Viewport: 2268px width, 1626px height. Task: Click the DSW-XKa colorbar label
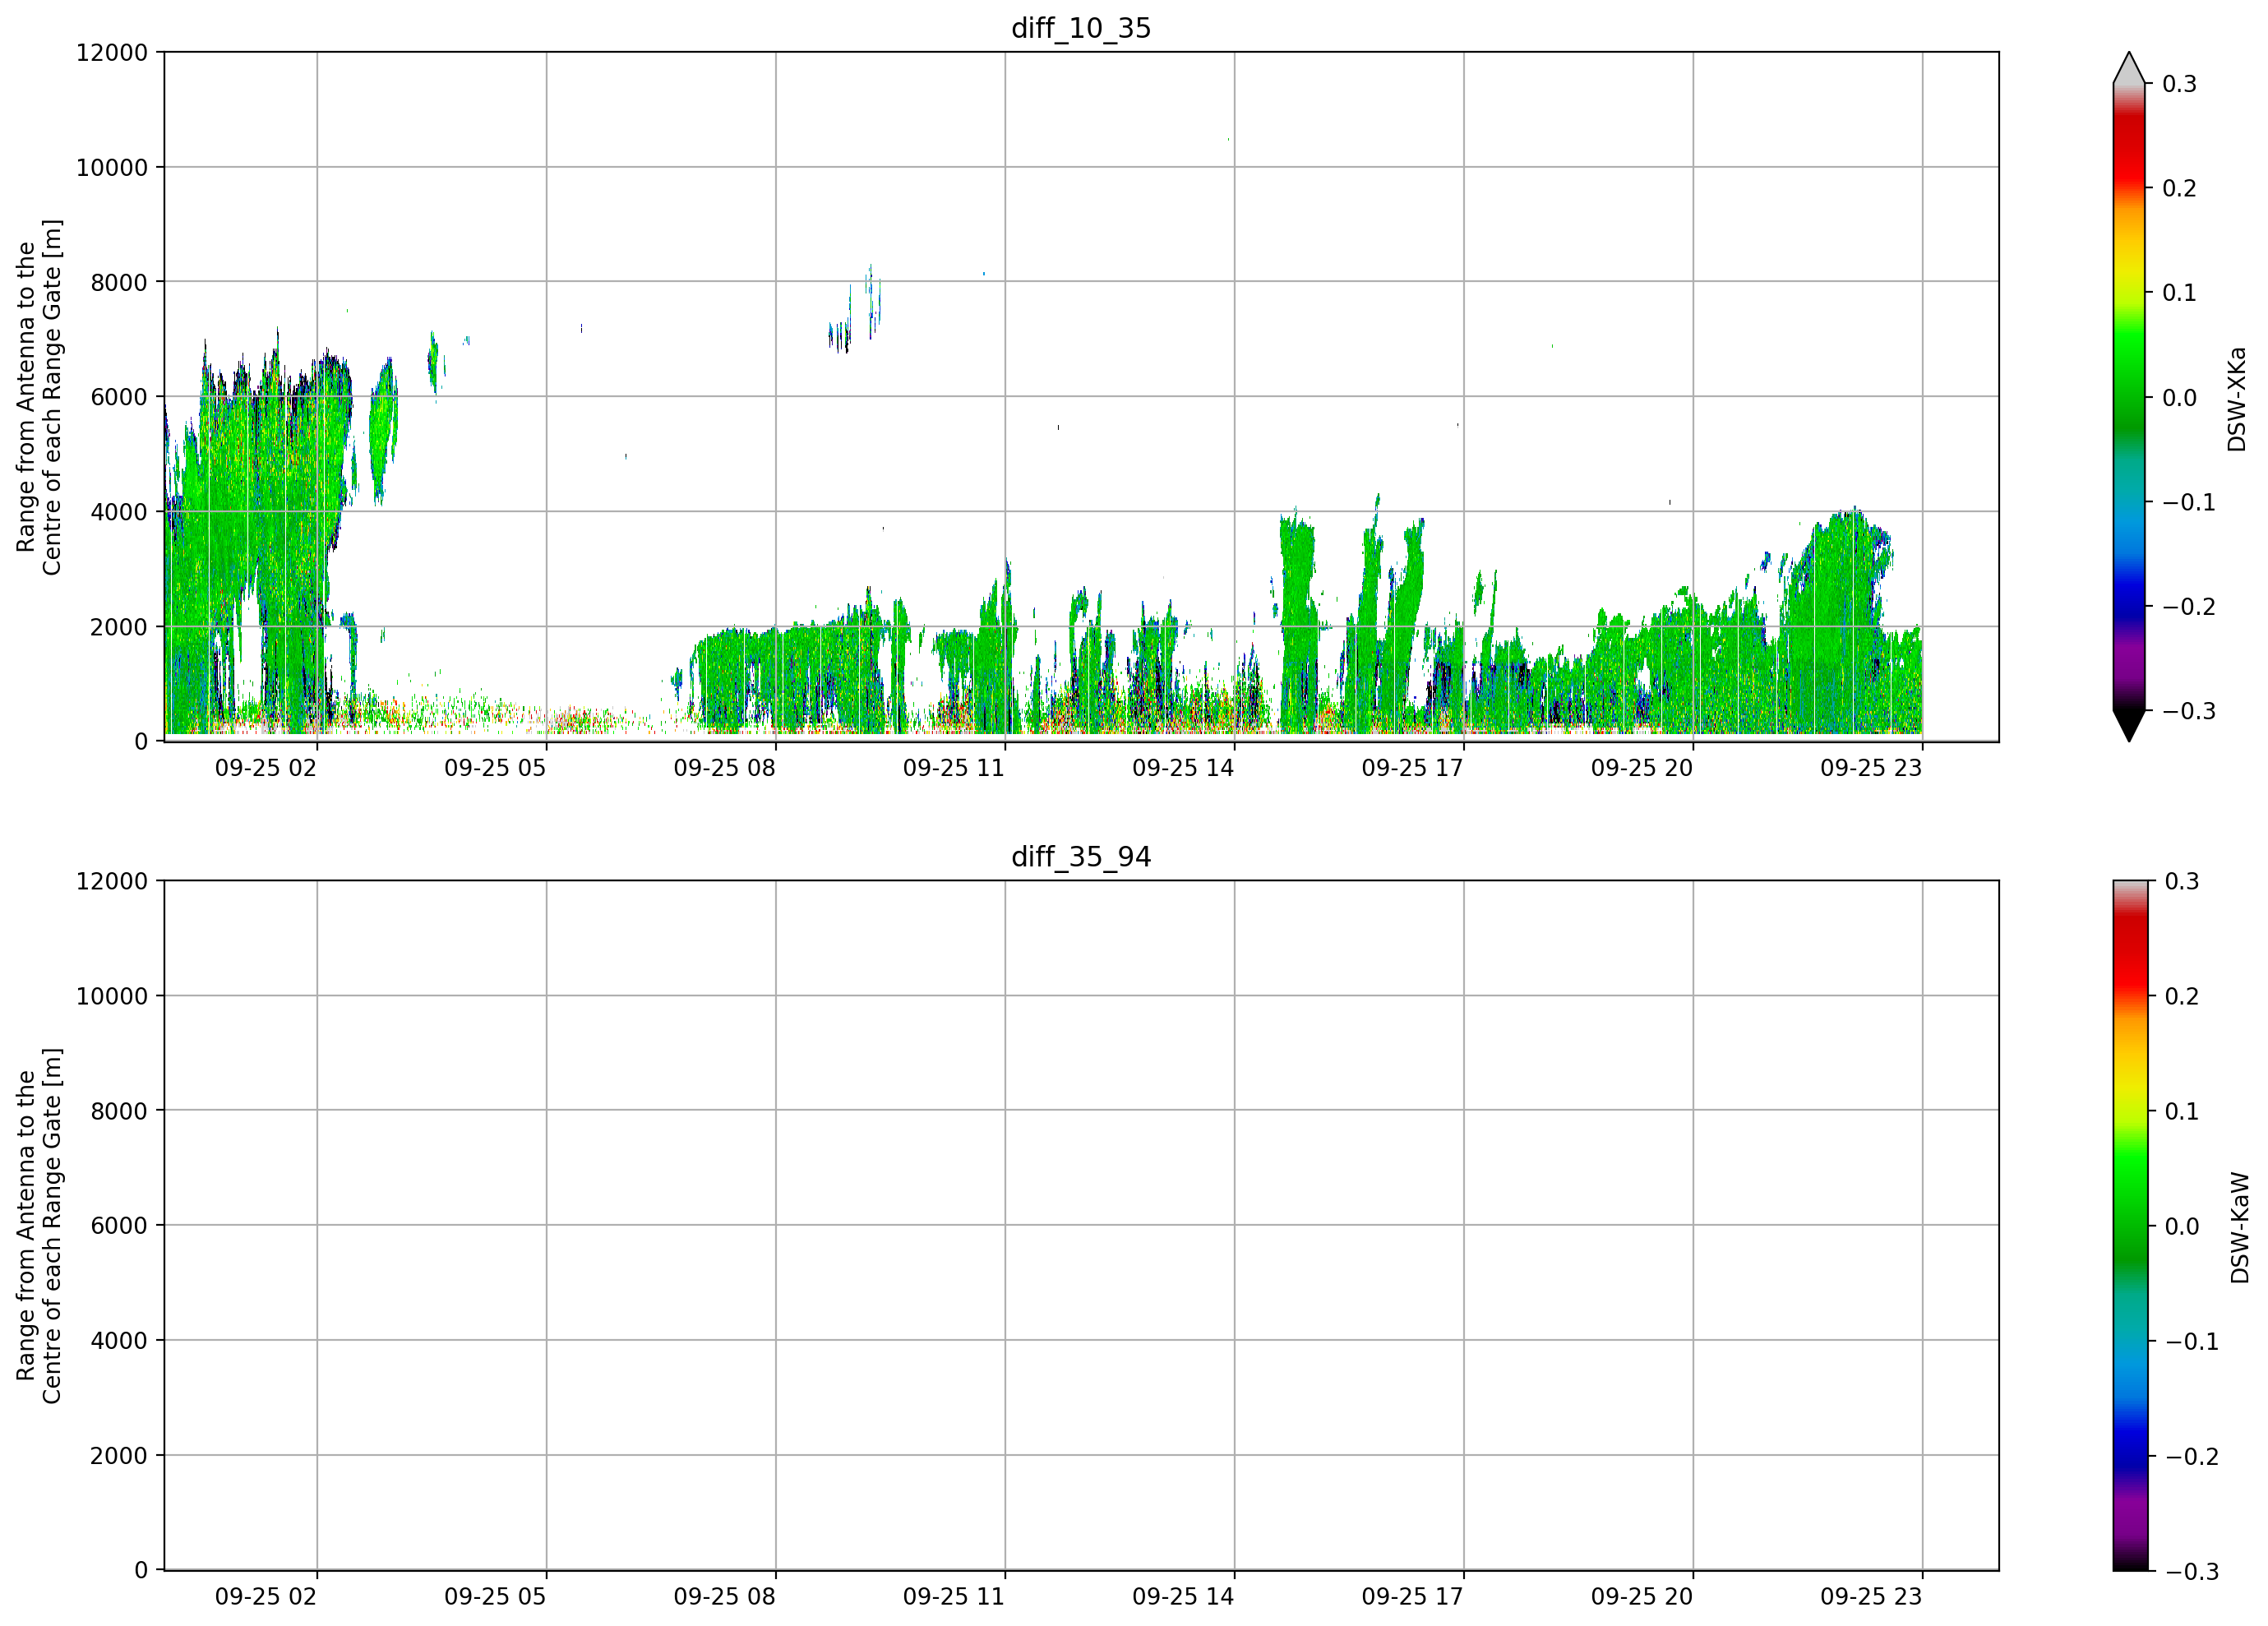coord(2237,399)
